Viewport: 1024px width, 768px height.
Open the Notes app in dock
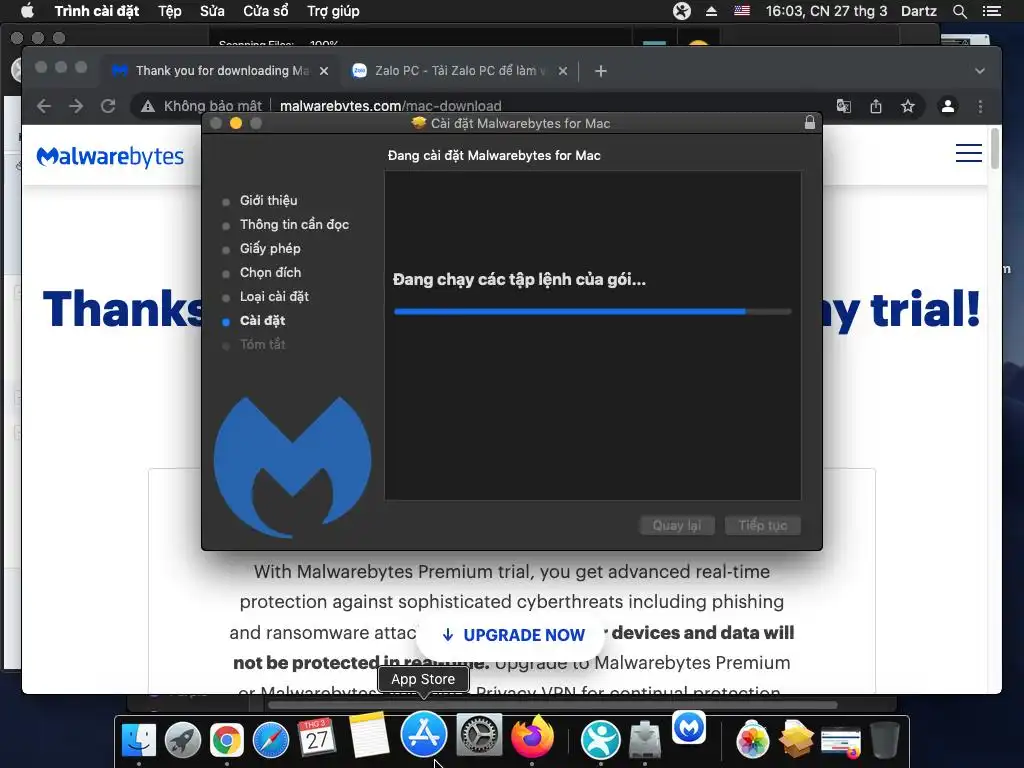(x=369, y=737)
